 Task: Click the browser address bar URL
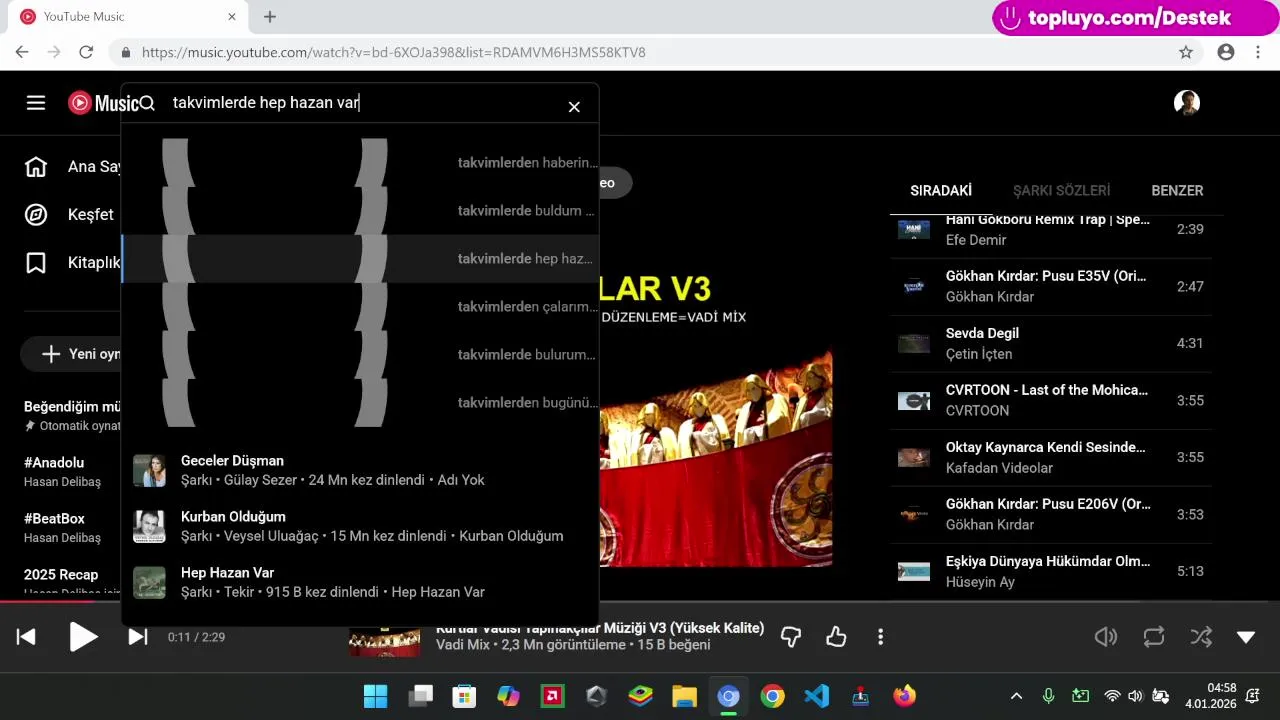point(394,52)
